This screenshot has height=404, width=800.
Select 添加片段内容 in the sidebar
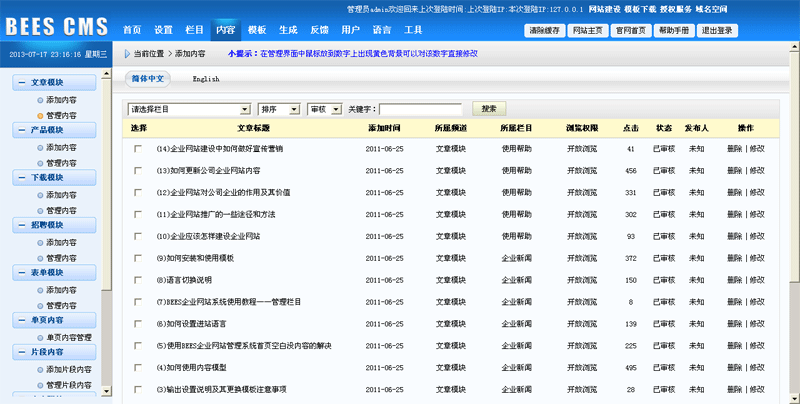point(69,369)
